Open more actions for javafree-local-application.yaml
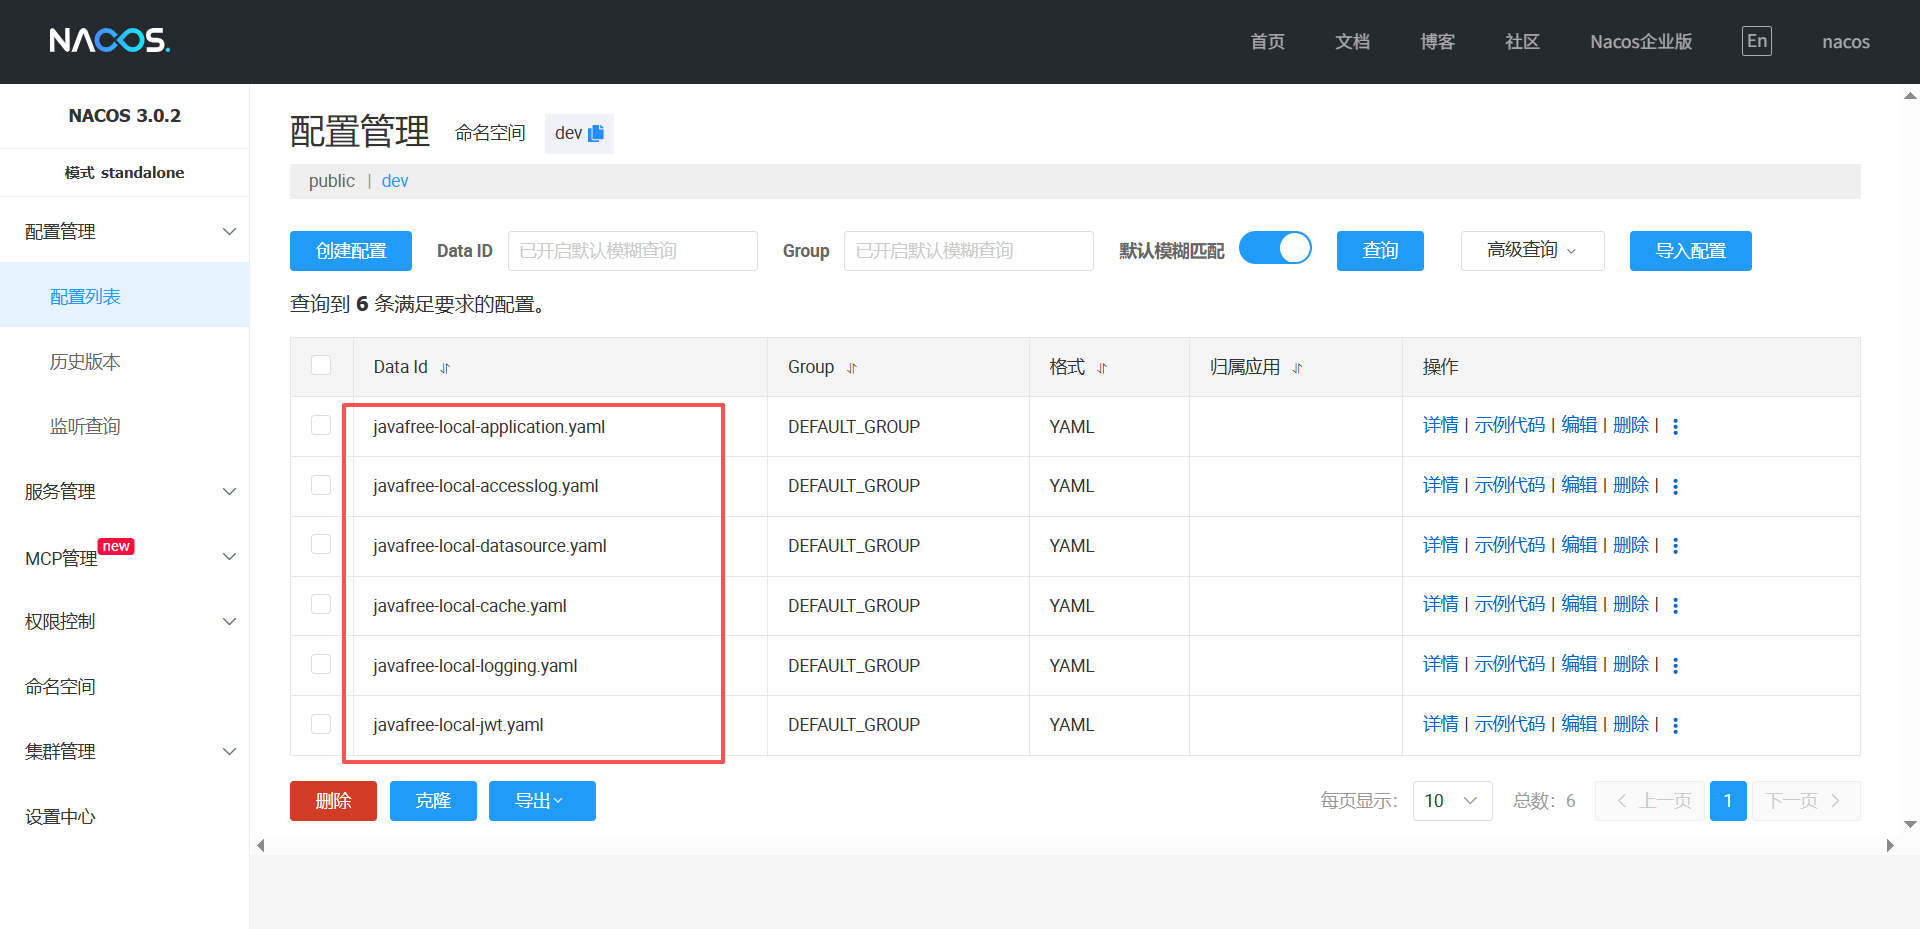Viewport: 1920px width, 929px height. [1675, 427]
